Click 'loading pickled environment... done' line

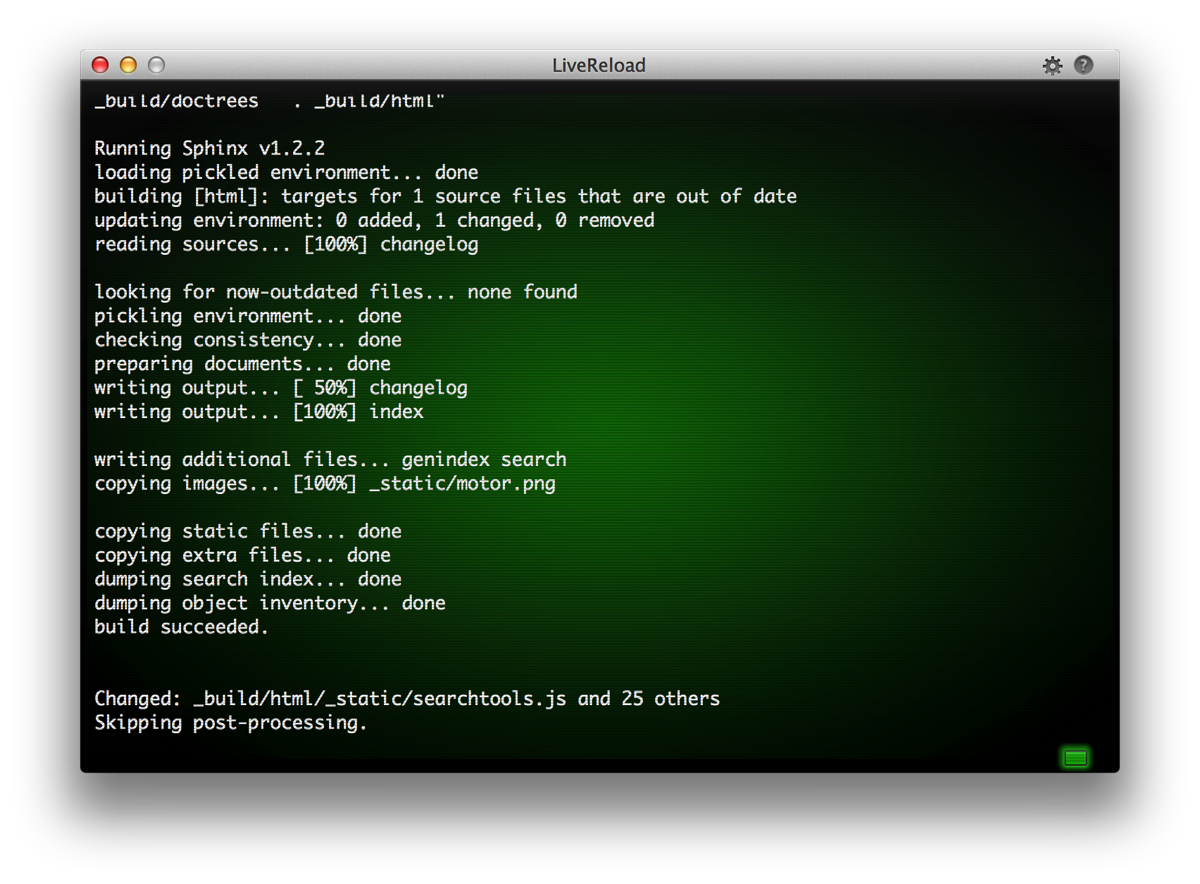point(286,173)
